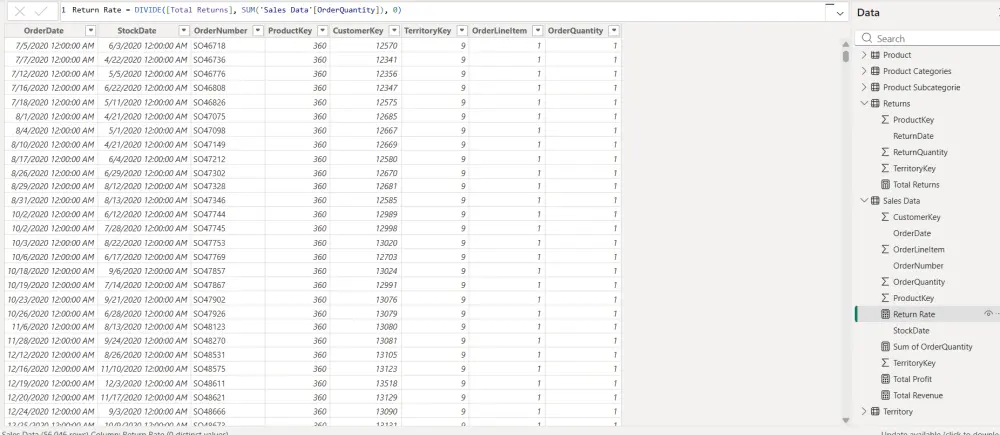Commit the formula with the checkmark icon
The height and width of the screenshot is (435, 1000).
click(41, 11)
